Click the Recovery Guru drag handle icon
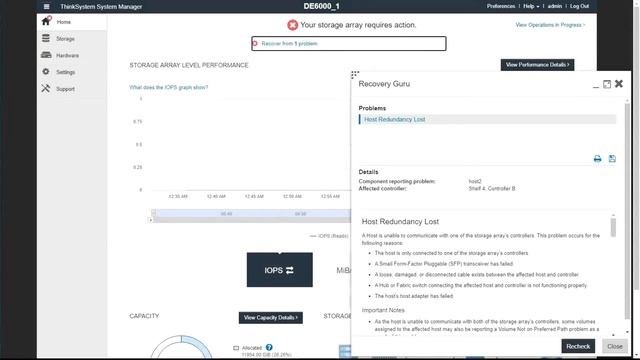640x360 pixels. 355,75
